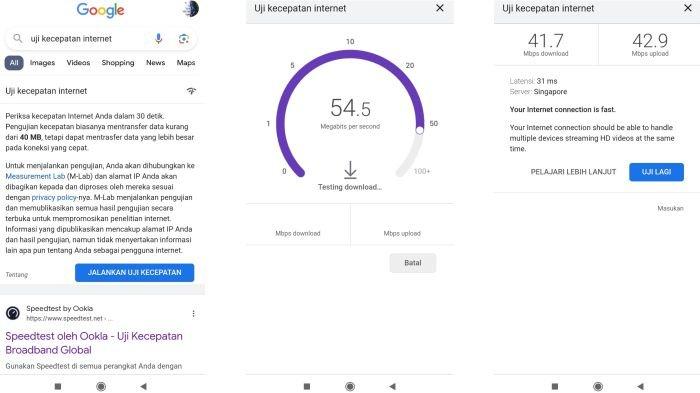700x393 pixels.
Task: Open the Google account profile avatar
Action: click(191, 8)
